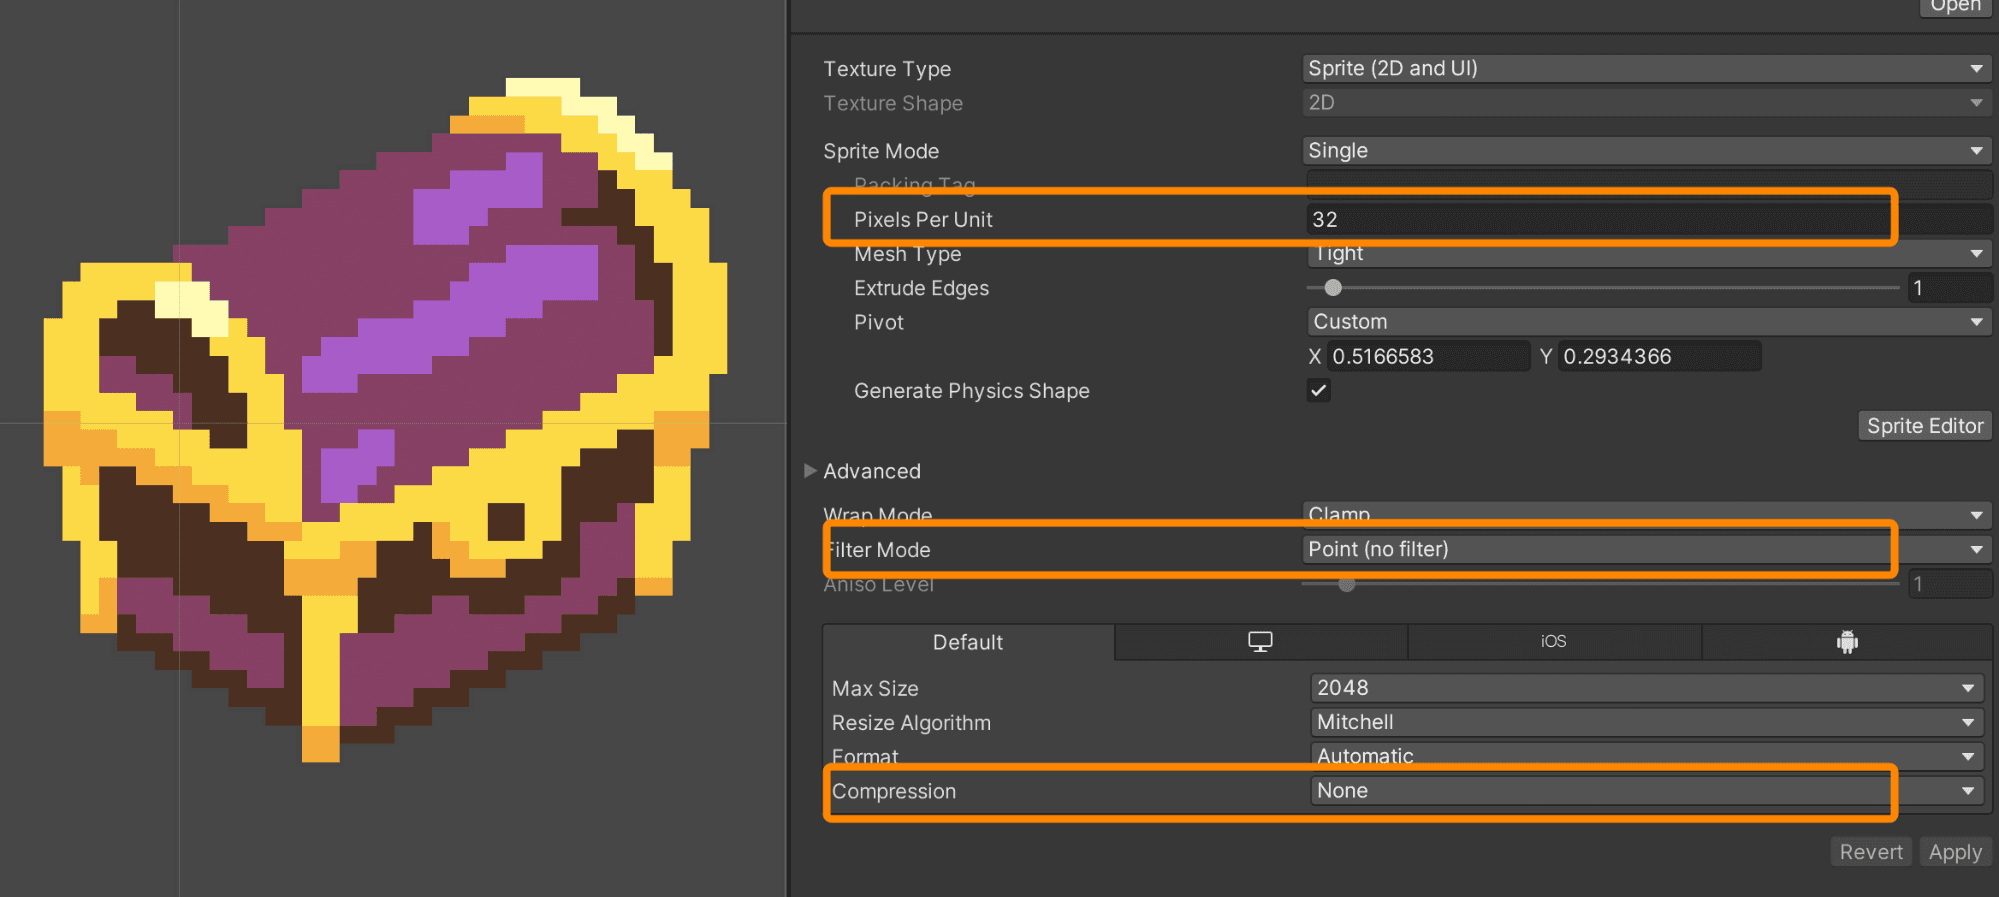Switch to the iOS platform tab
This screenshot has width=1999, height=897.
[1554, 642]
